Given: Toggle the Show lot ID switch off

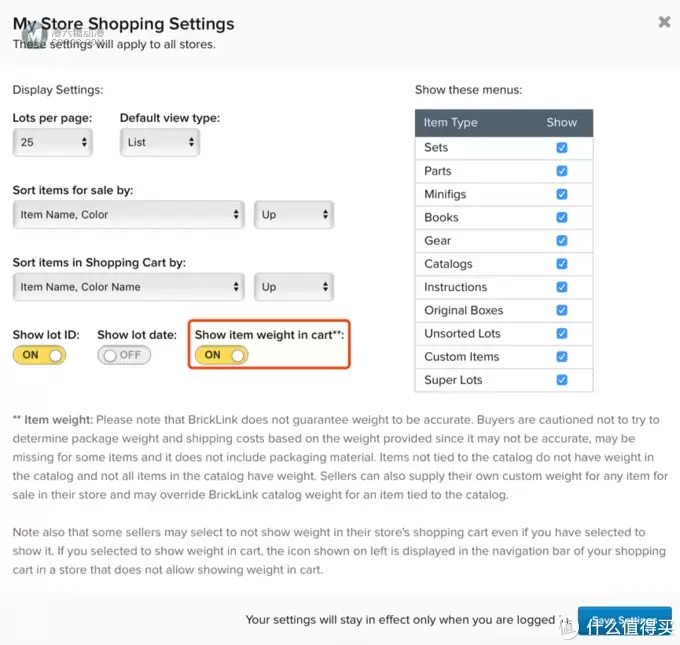Looking at the screenshot, I should [x=39, y=355].
